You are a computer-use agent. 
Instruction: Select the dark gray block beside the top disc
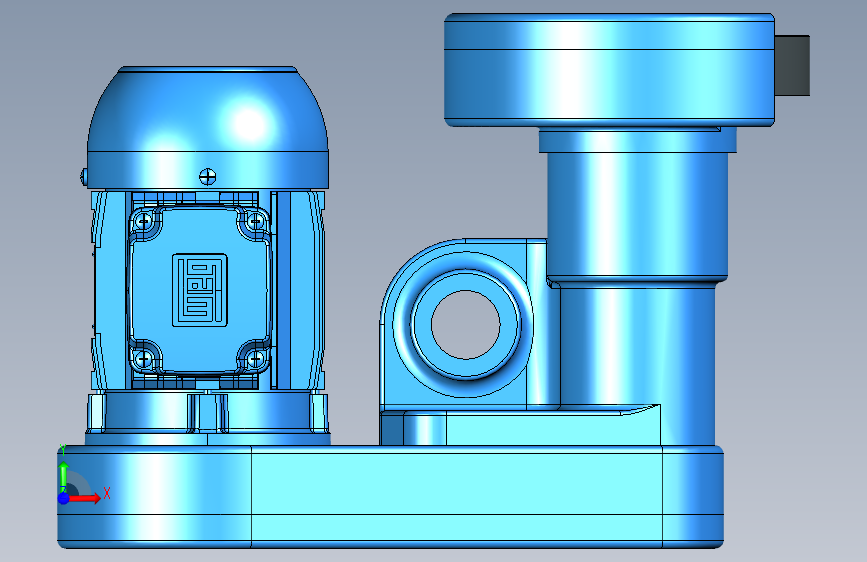[x=792, y=66]
